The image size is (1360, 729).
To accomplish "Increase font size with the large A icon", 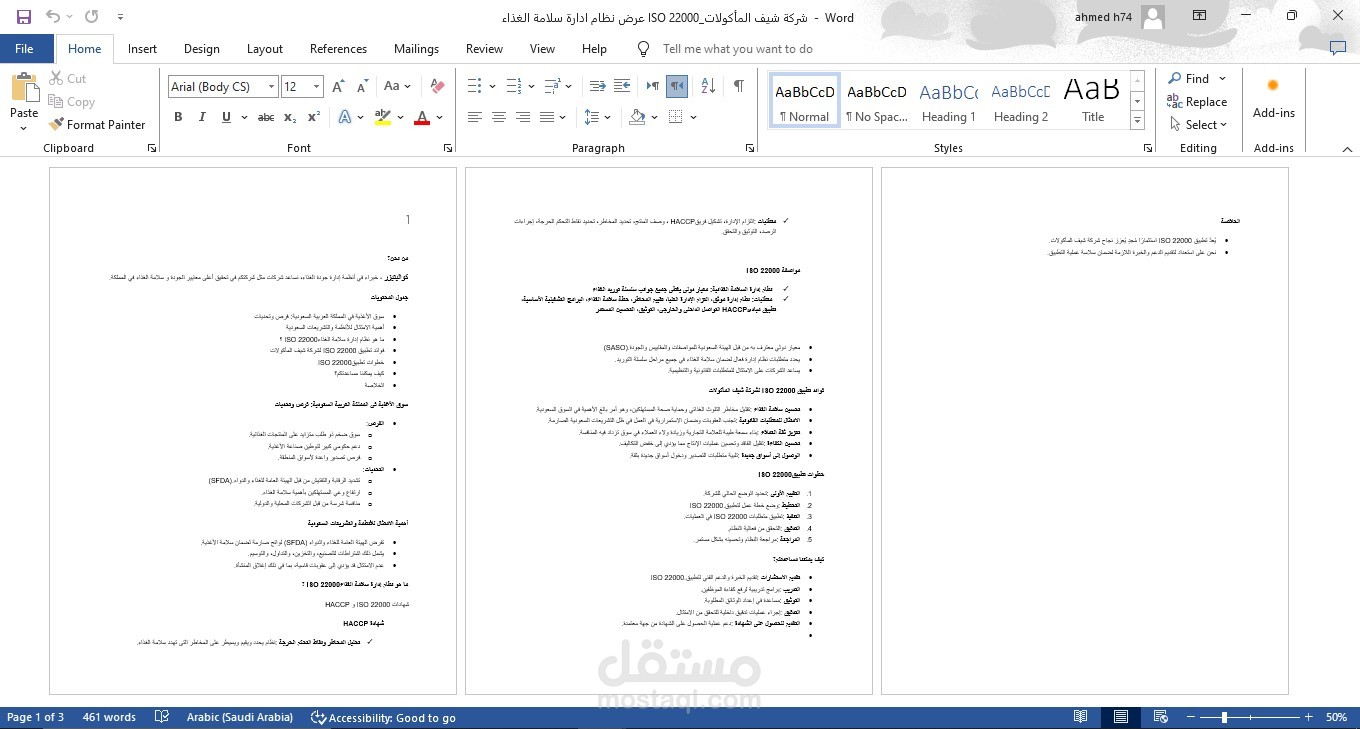I will point(338,87).
